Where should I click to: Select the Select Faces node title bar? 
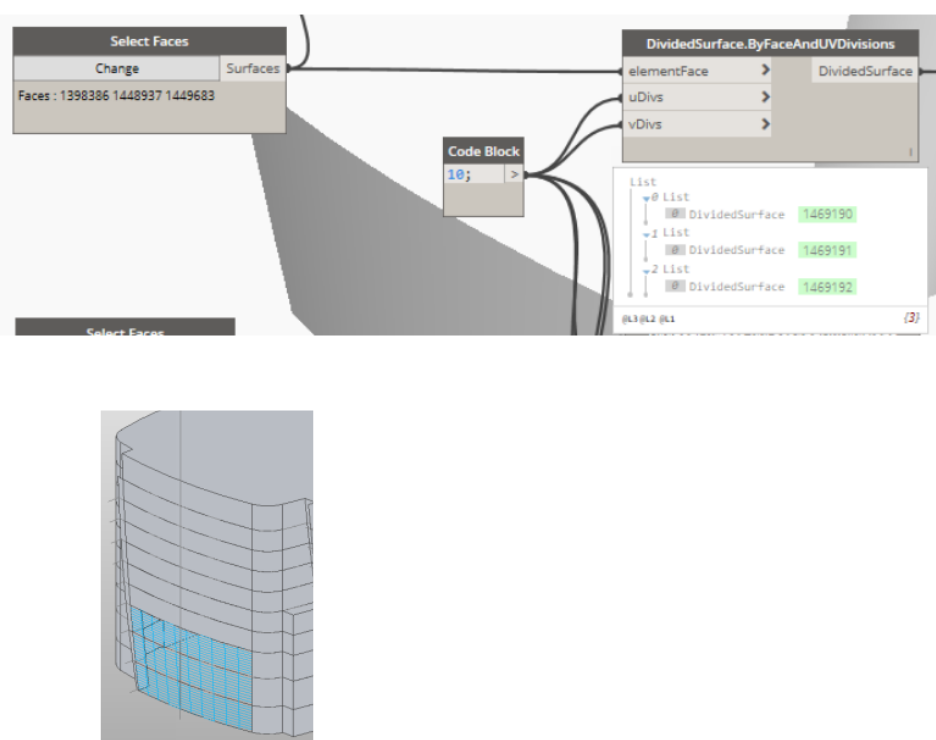click(x=149, y=41)
